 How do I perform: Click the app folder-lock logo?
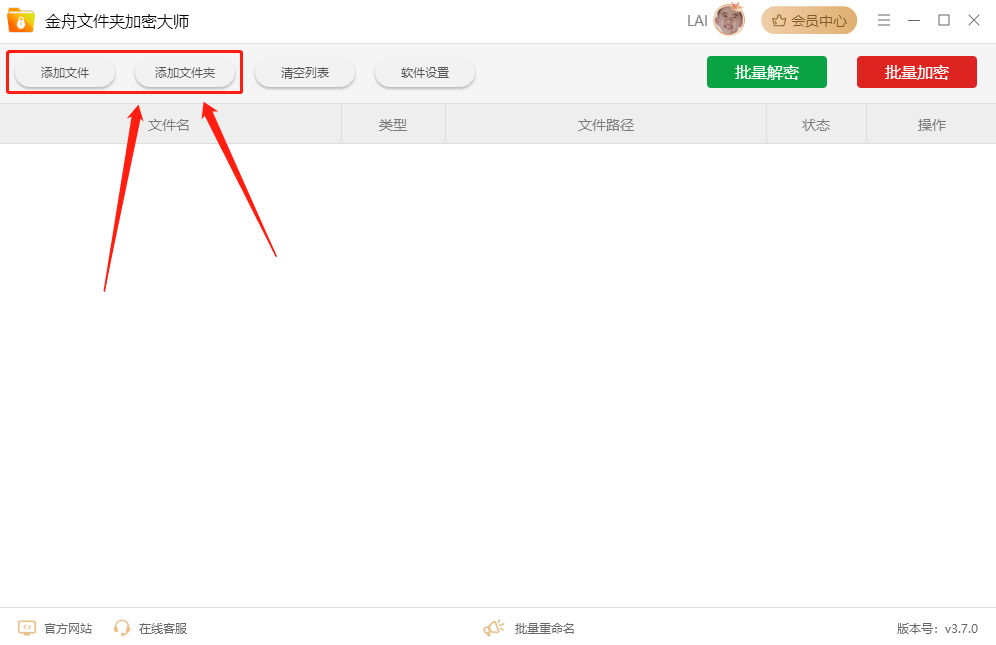click(20, 20)
